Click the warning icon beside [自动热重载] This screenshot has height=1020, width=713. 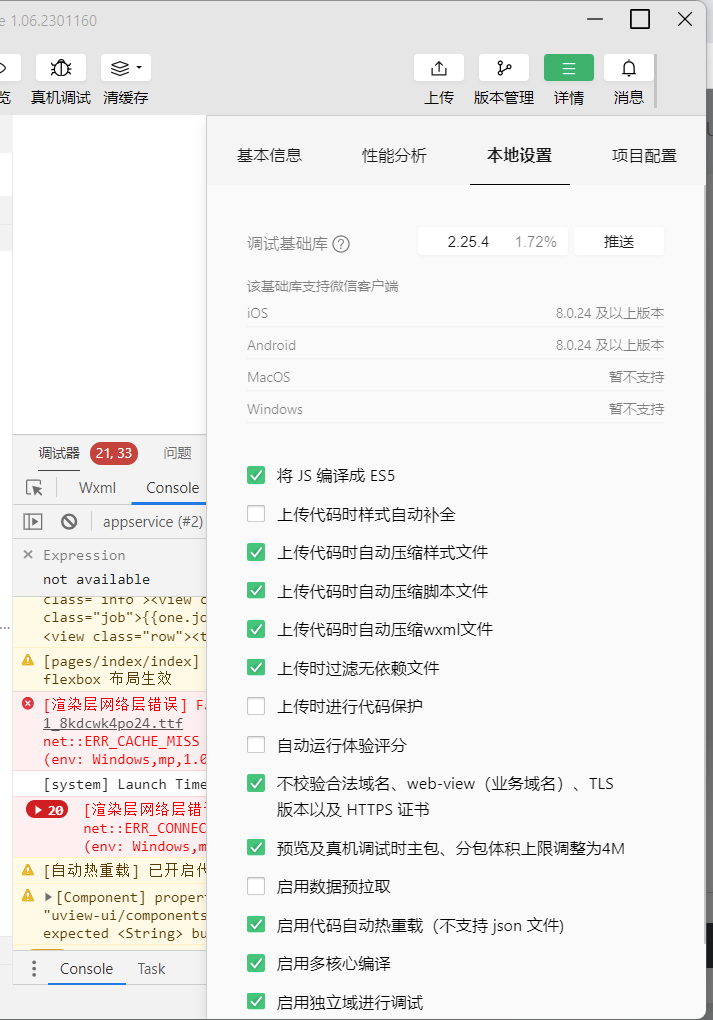coord(28,870)
